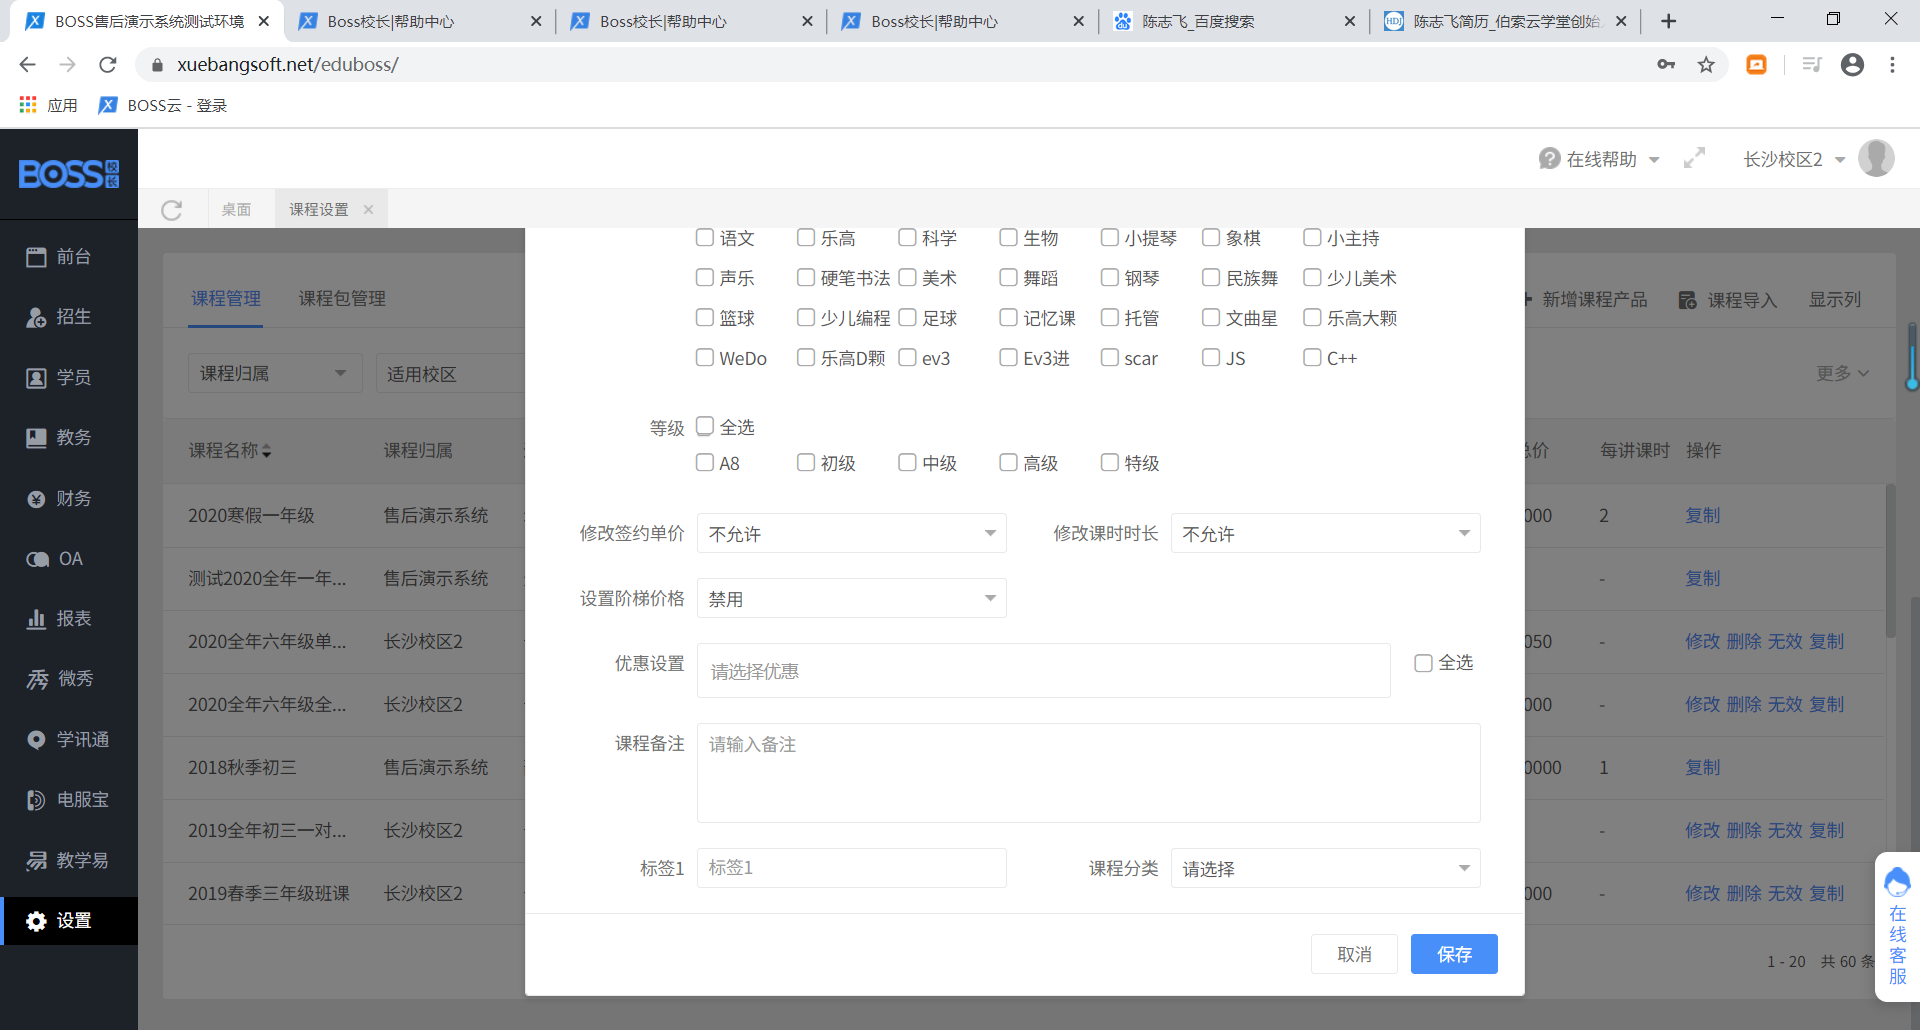Viewport: 1920px width, 1030px height.
Task: Check the WeDo subject checkbox
Action: tap(705, 357)
